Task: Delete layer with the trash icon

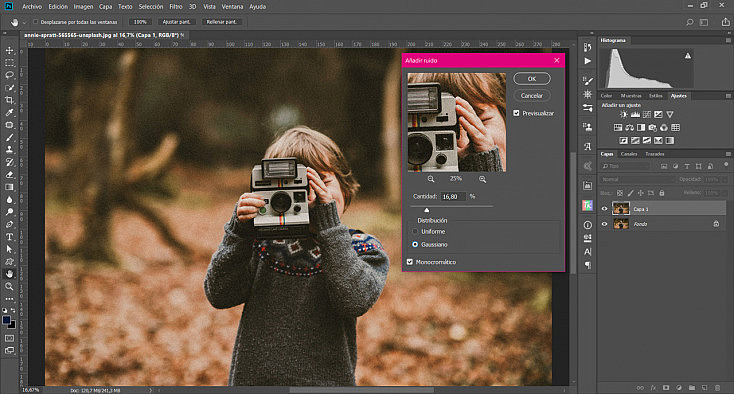Action: [x=717, y=388]
